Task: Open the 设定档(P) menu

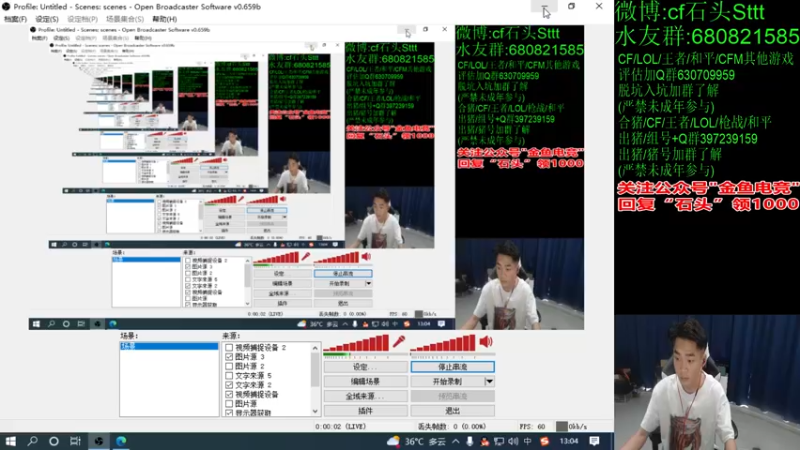Action: [x=82, y=19]
